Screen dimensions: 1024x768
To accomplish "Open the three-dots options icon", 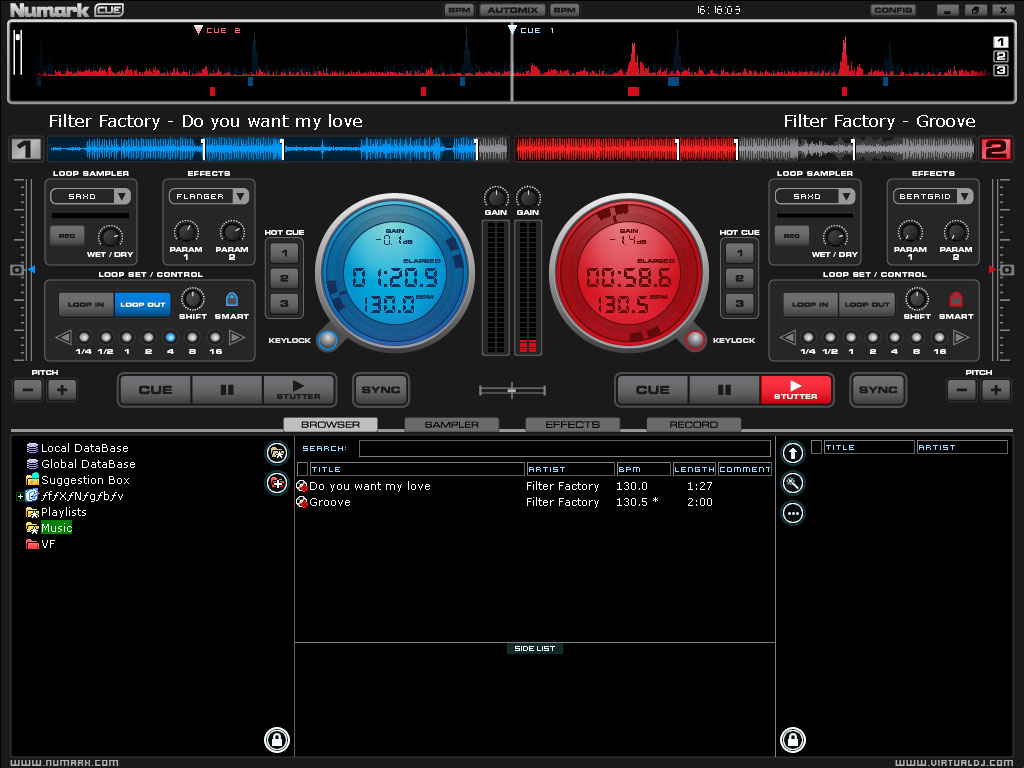I will 793,513.
